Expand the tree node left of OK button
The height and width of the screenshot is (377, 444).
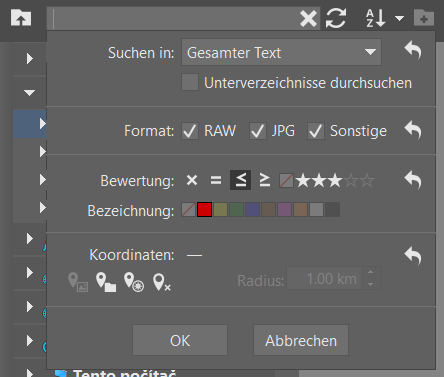coord(30,340)
